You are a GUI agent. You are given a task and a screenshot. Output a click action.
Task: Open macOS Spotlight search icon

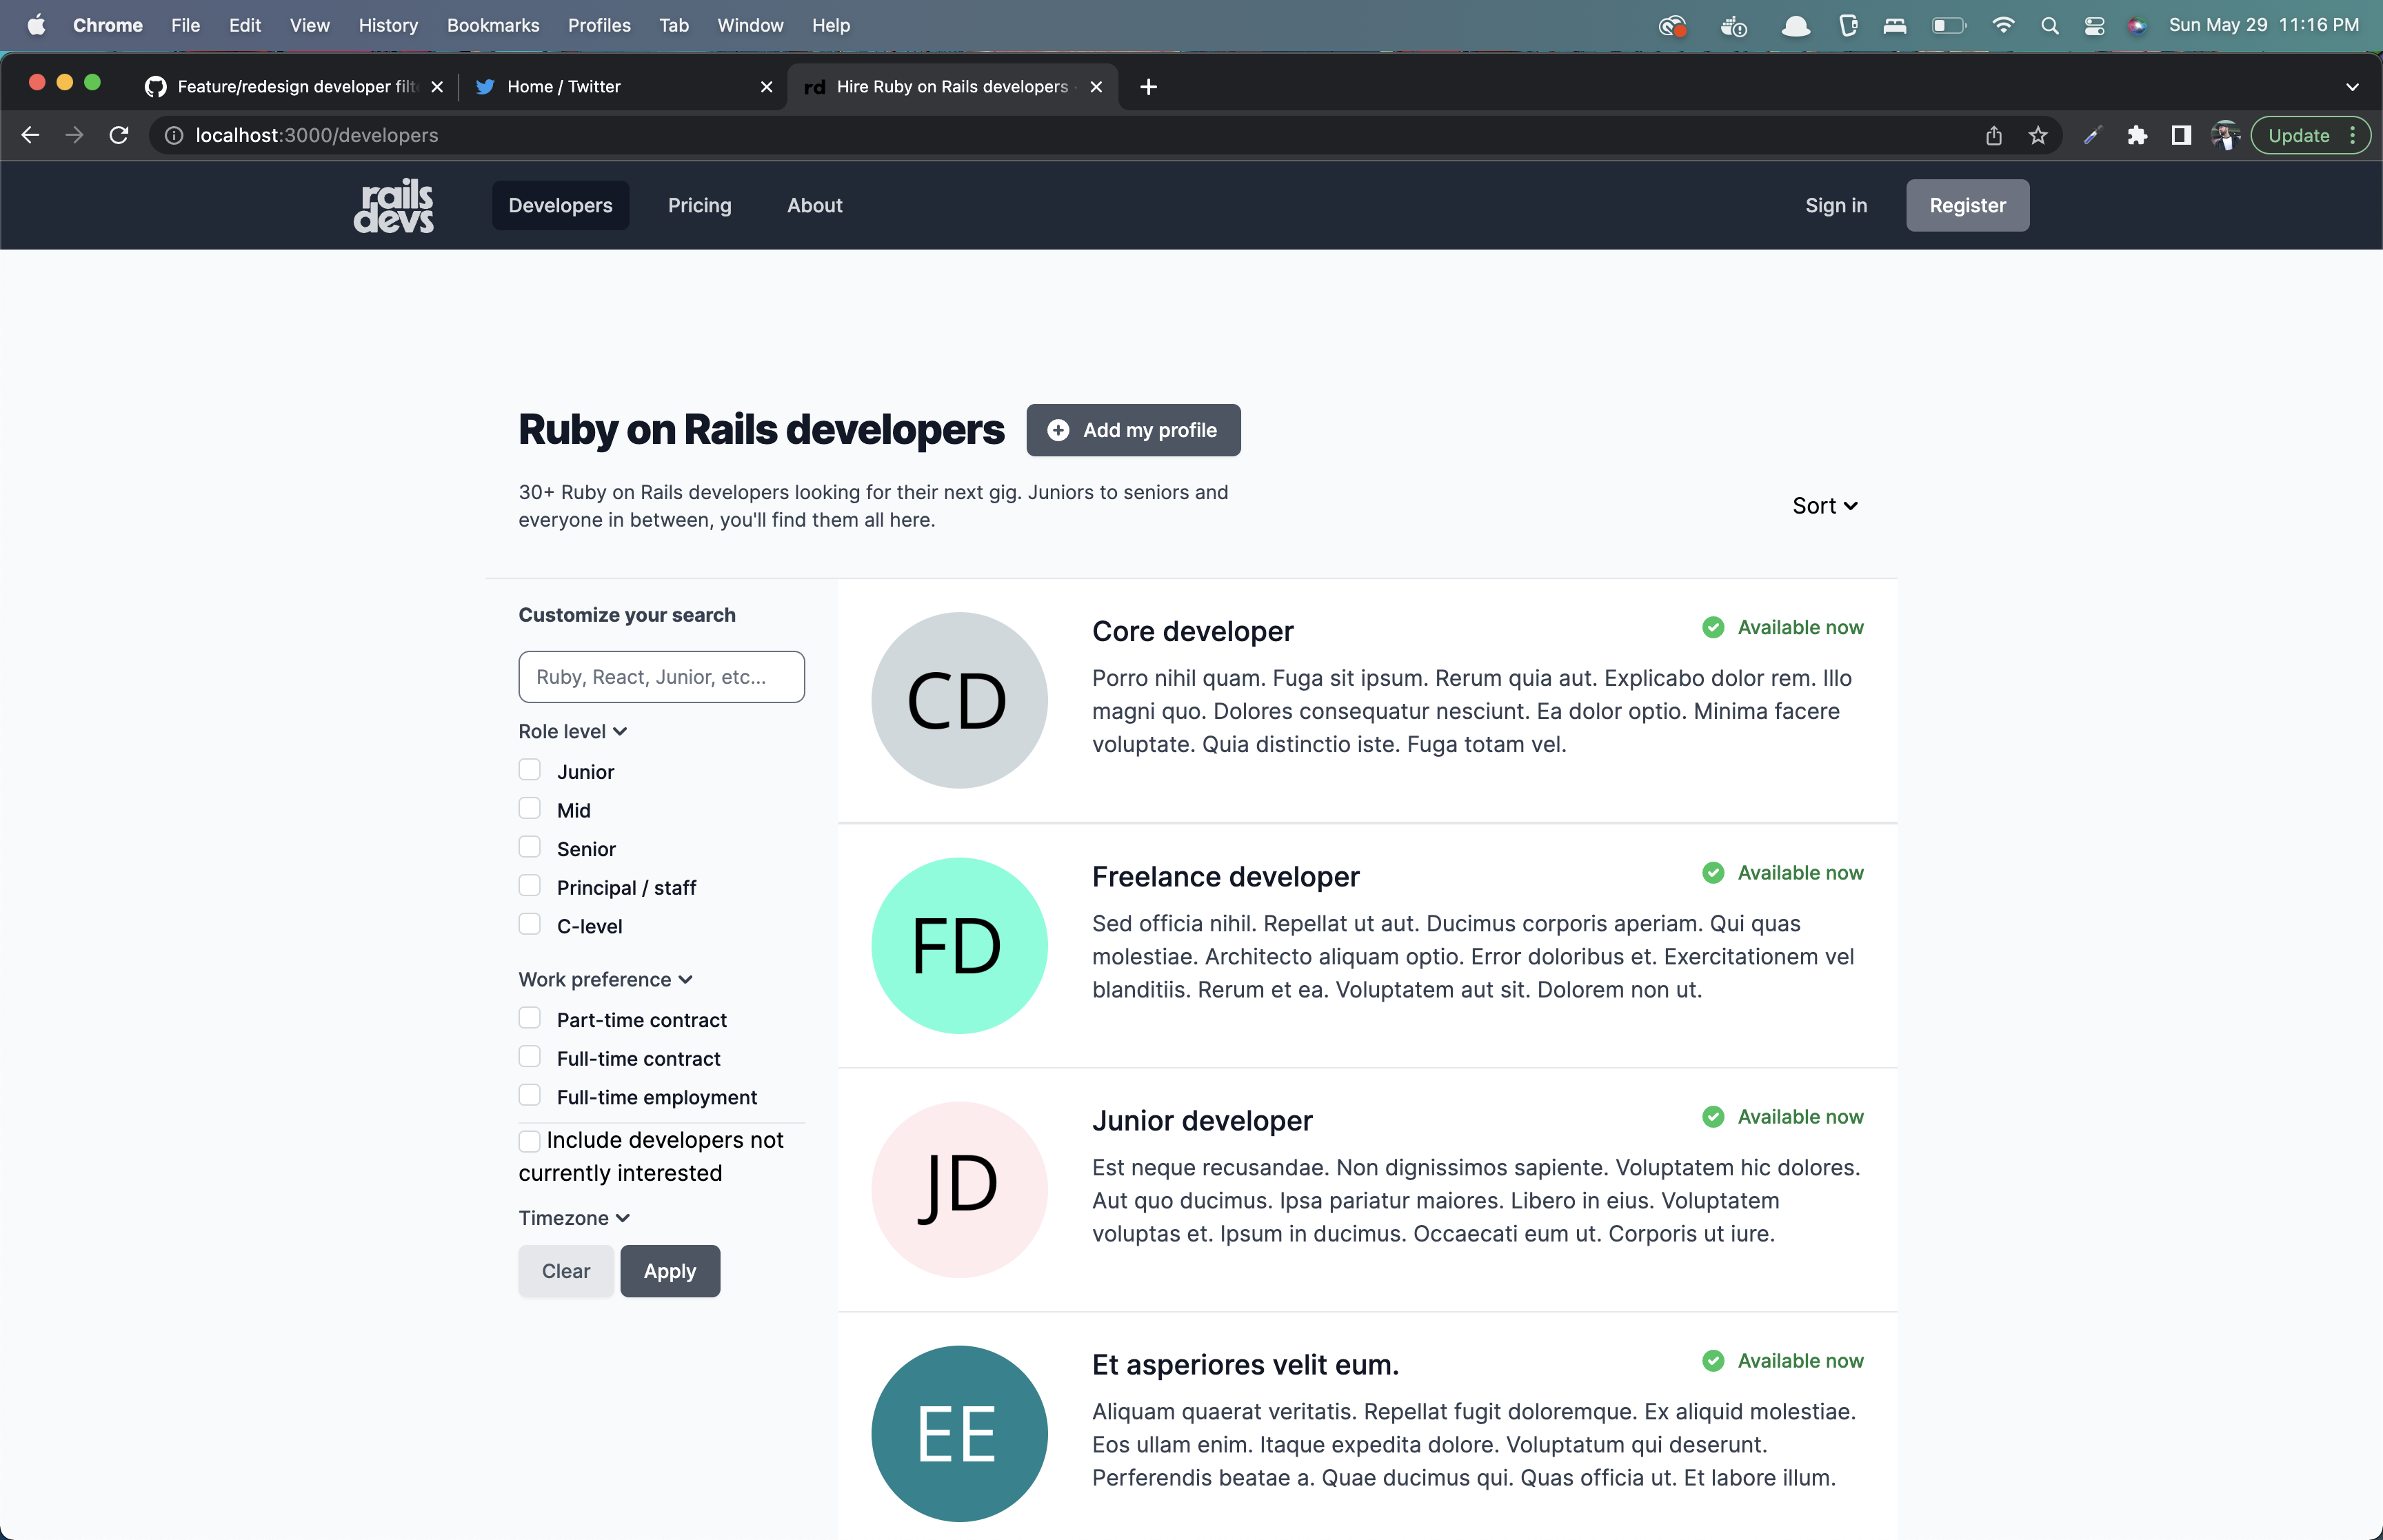[x=2049, y=25]
